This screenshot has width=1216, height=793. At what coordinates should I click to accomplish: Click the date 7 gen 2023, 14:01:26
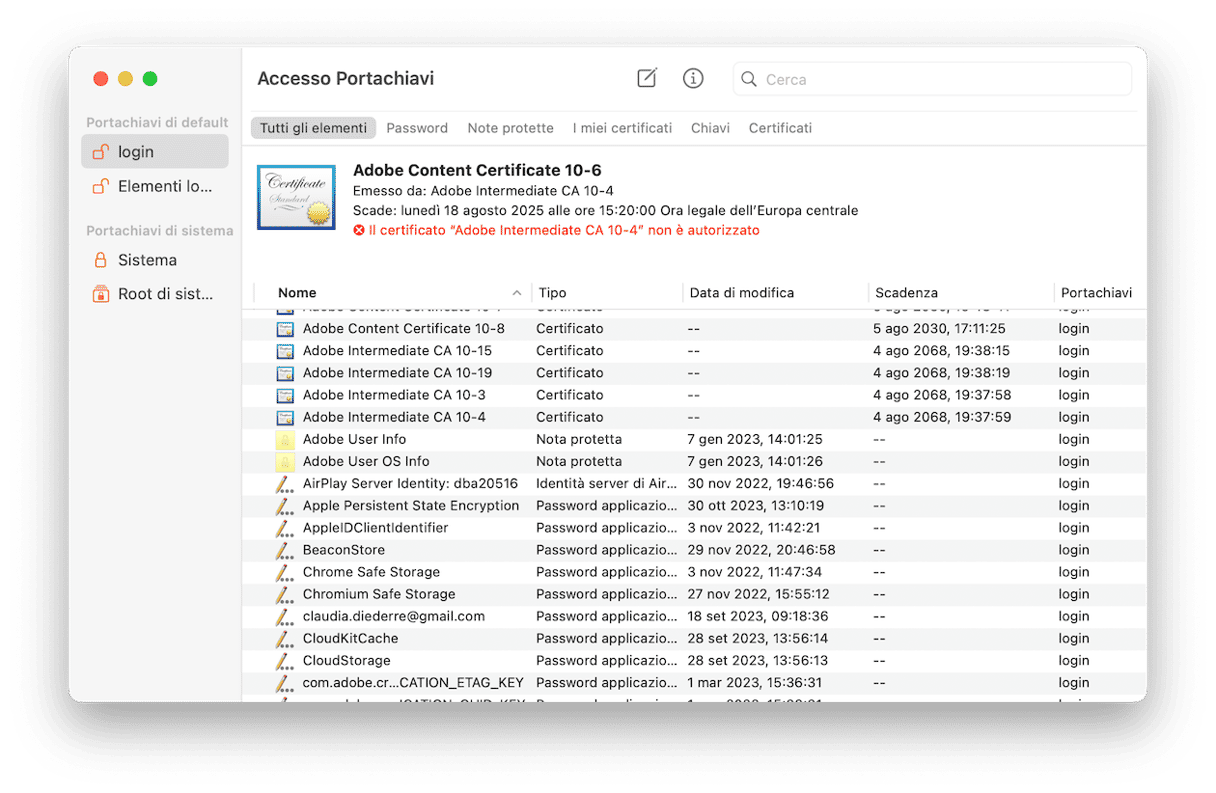pos(755,461)
